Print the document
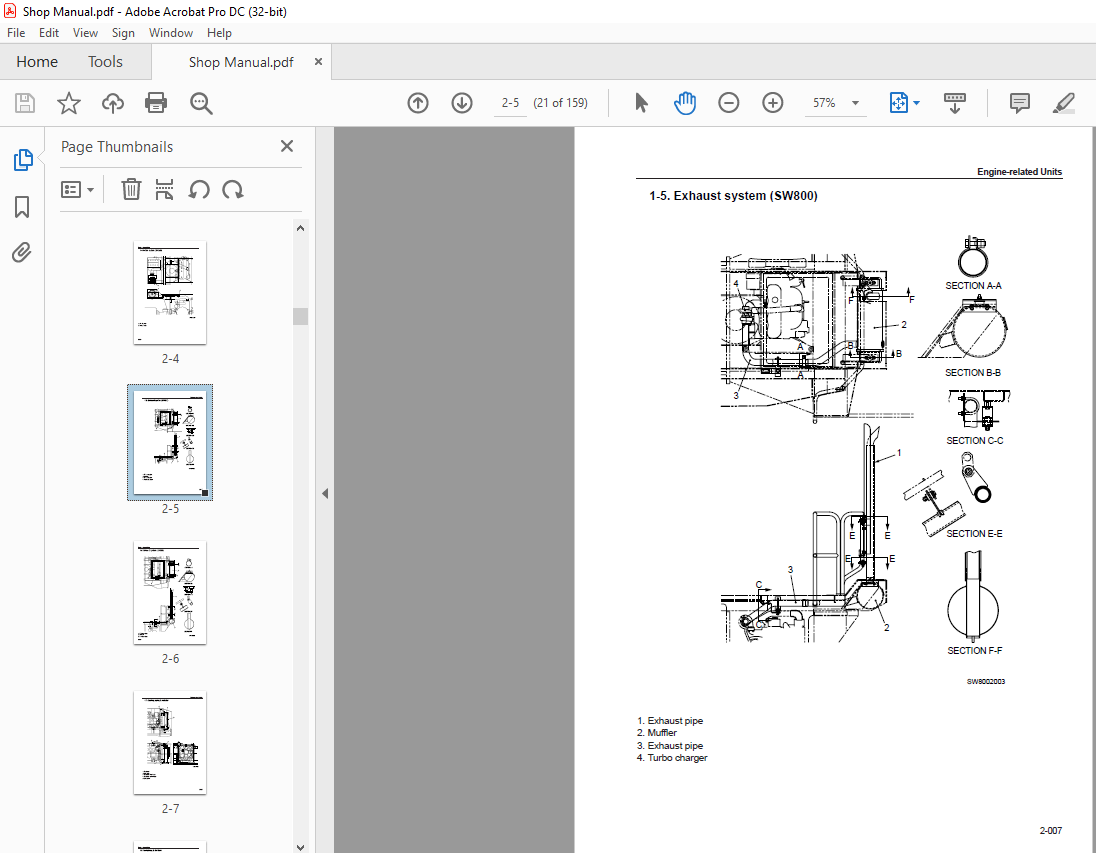The height and width of the screenshot is (853, 1096). coord(155,103)
